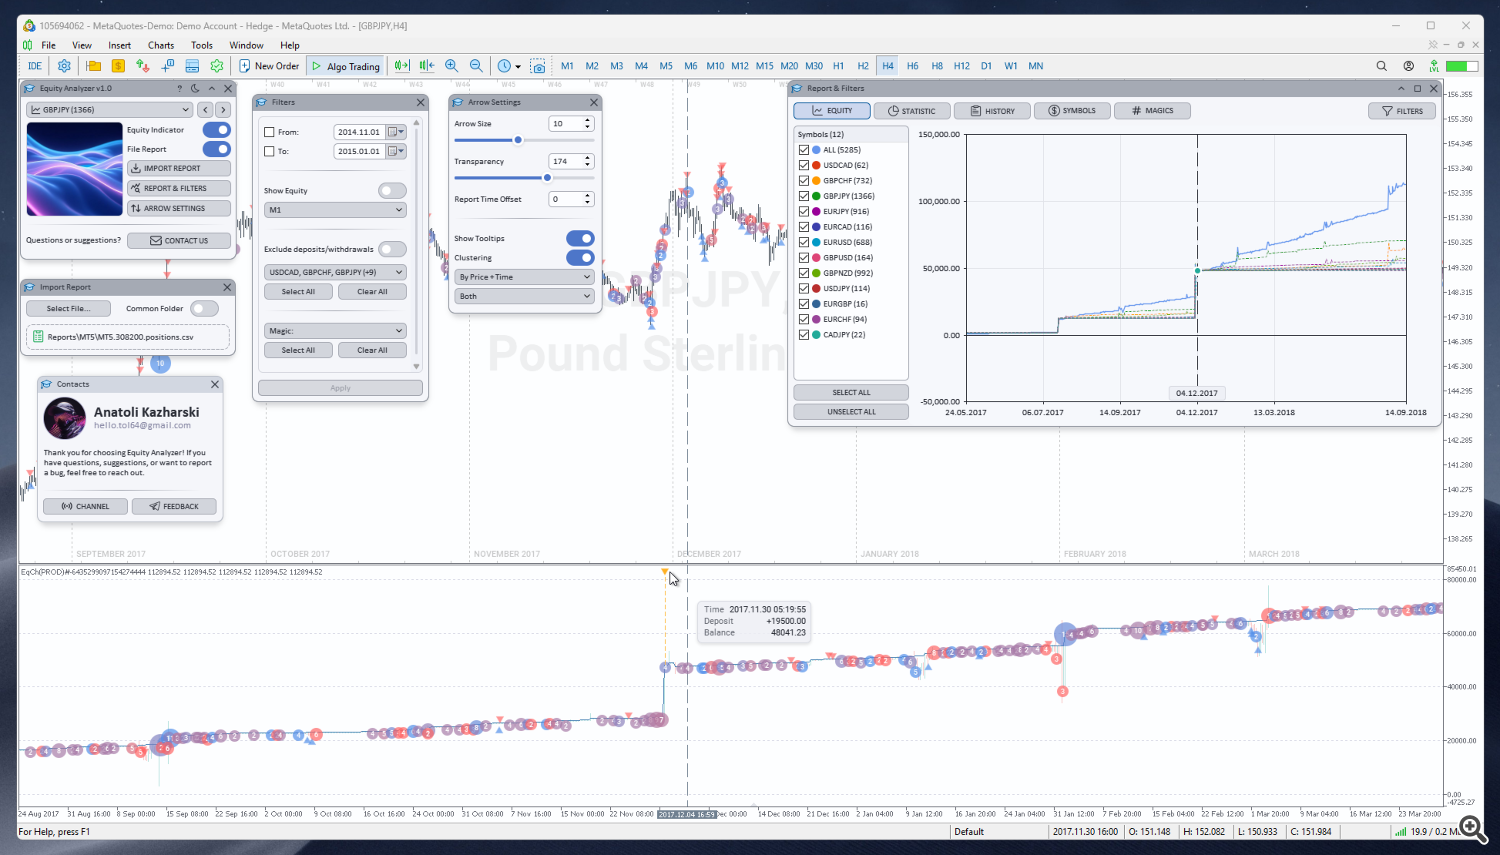Open the Magic dropdown
The width and height of the screenshot is (1500, 855).
coord(335,330)
